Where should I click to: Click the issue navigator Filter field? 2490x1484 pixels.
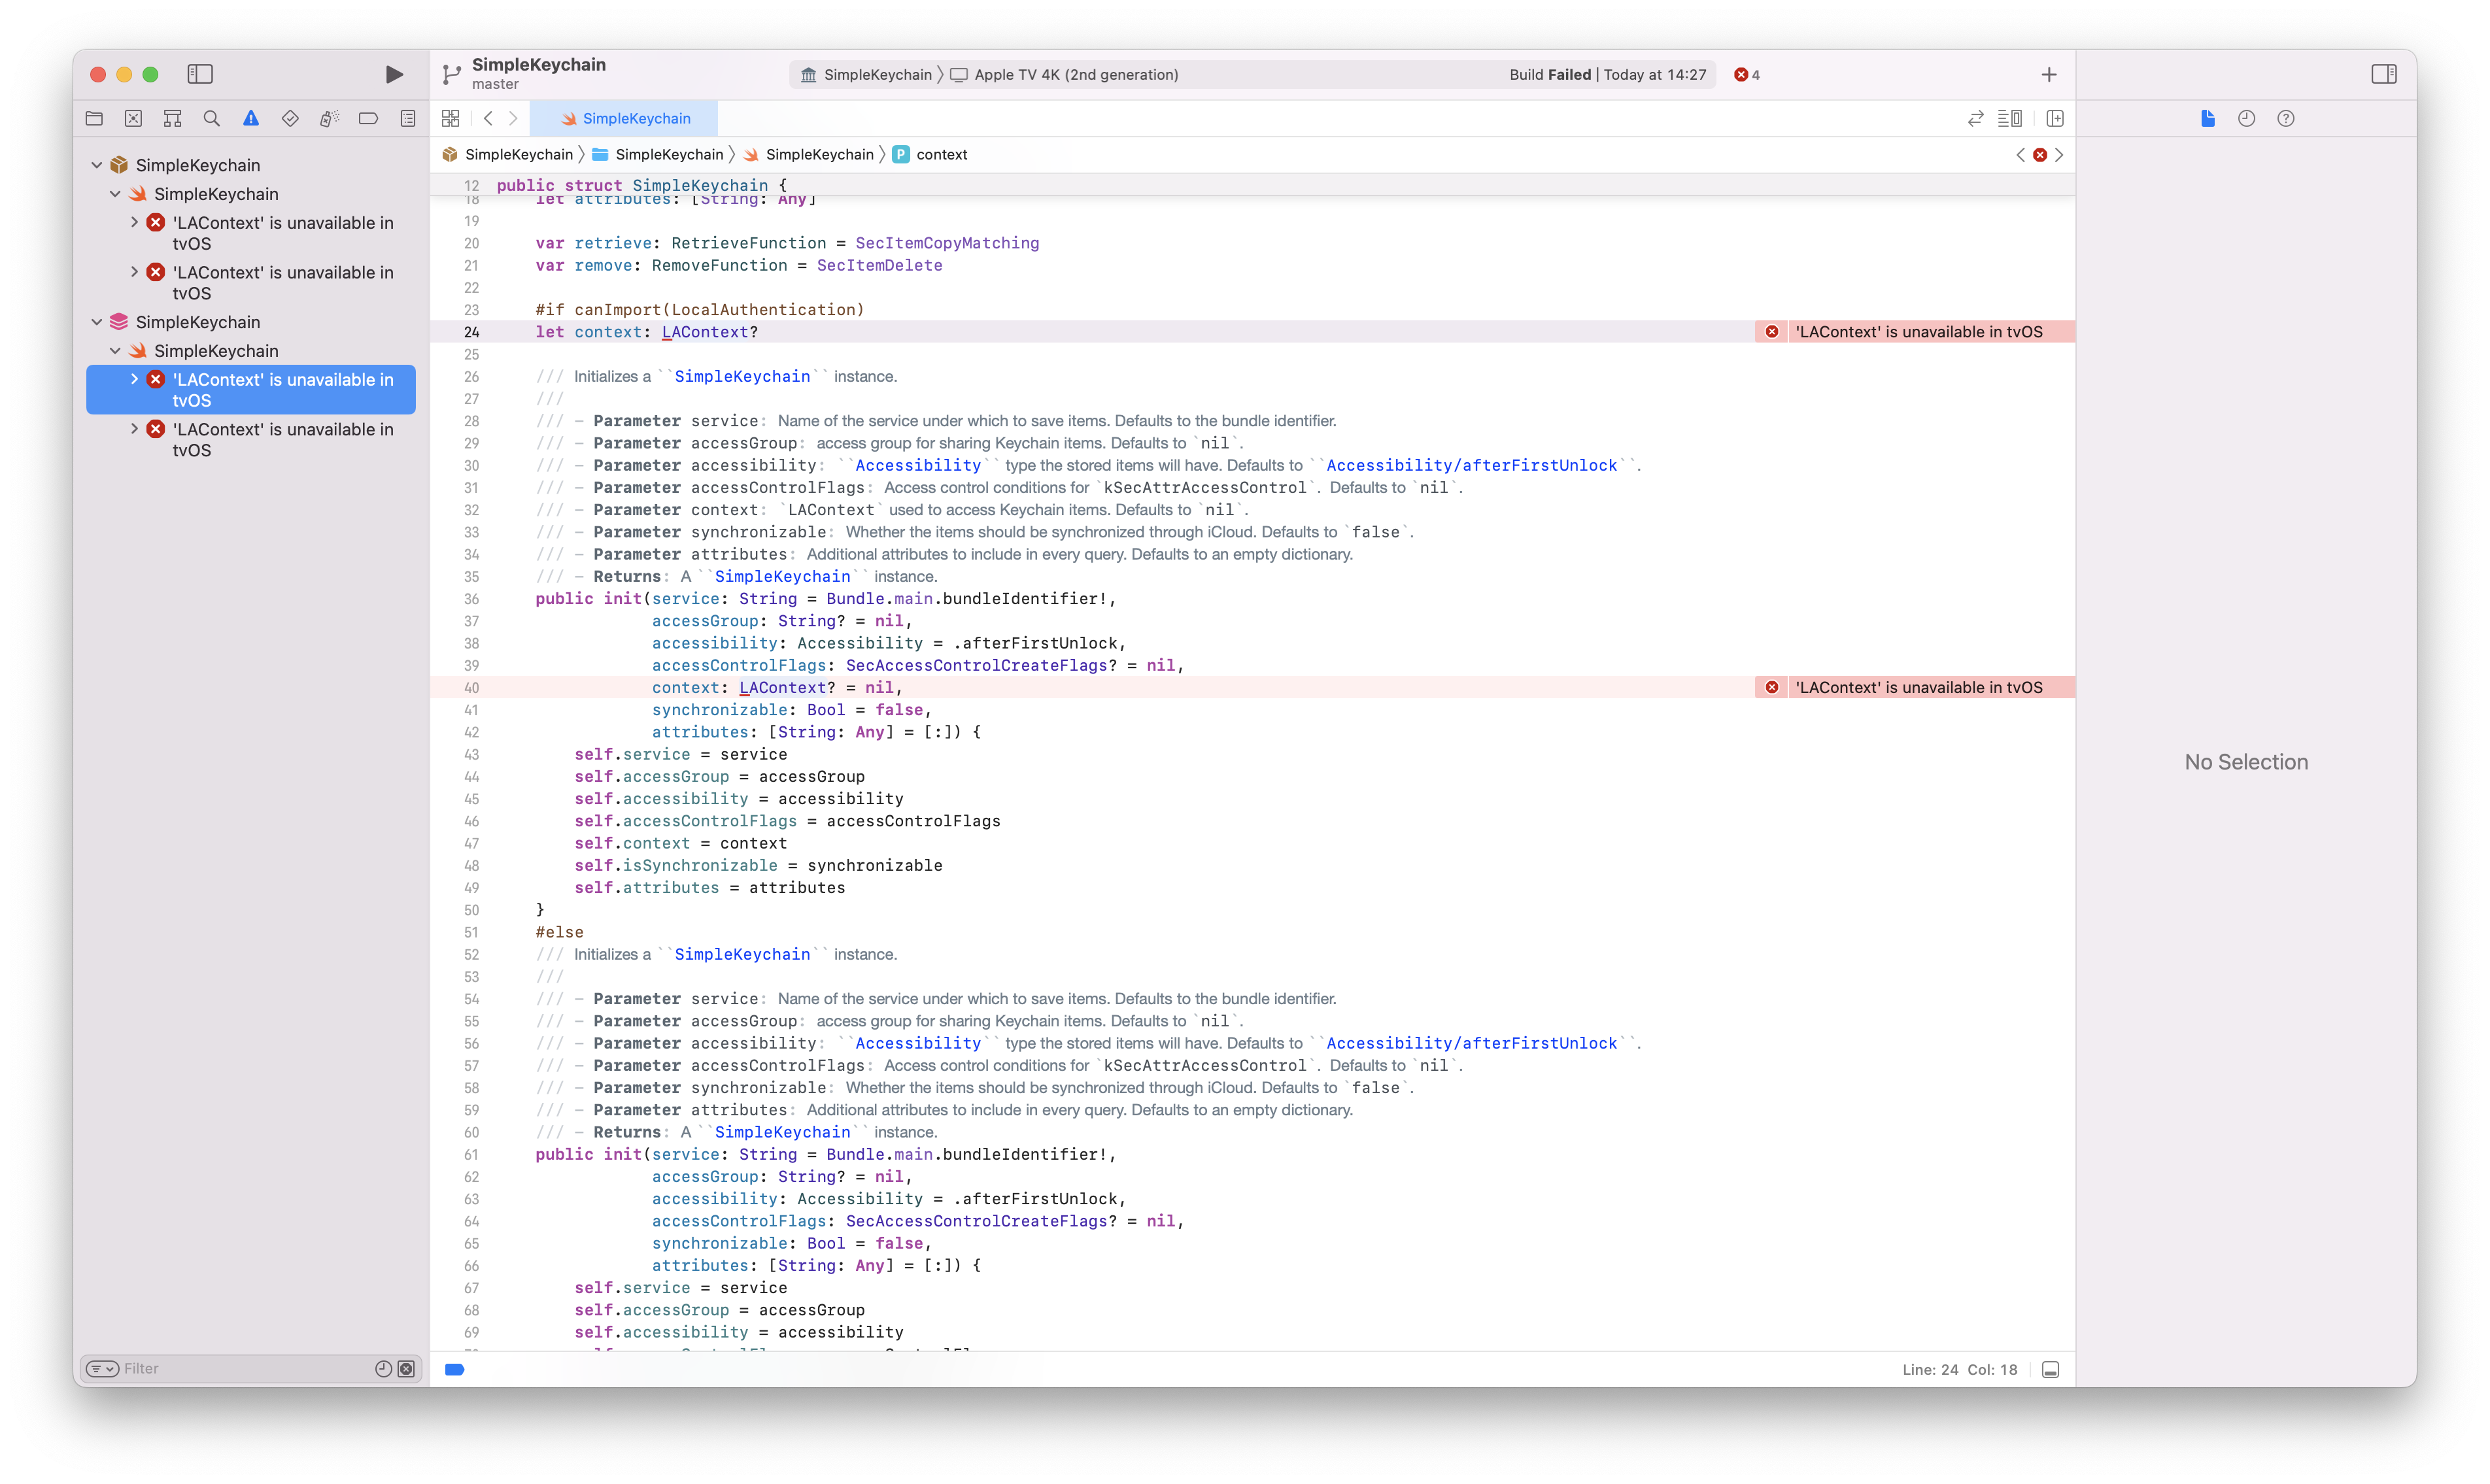245,1369
